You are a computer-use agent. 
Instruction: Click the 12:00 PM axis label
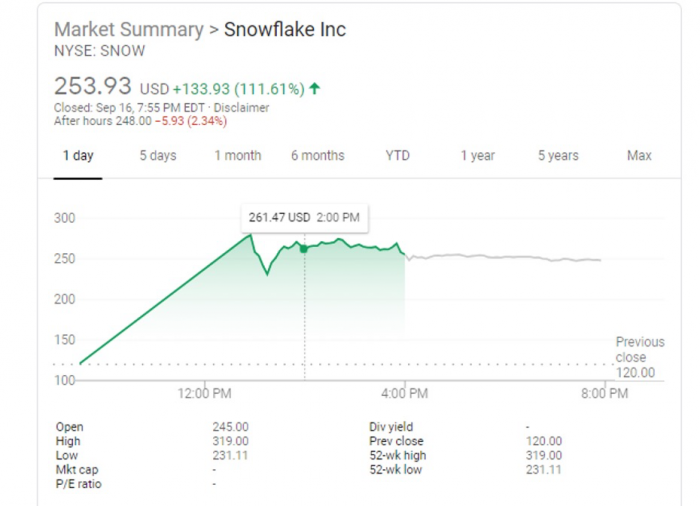click(205, 393)
